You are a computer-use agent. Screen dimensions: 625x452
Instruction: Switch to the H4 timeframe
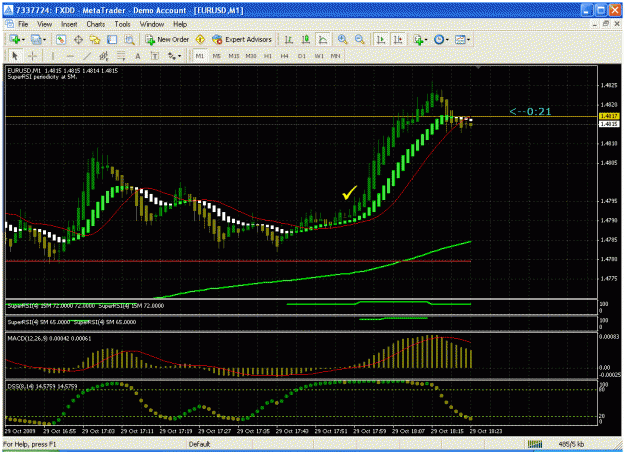[x=284, y=56]
